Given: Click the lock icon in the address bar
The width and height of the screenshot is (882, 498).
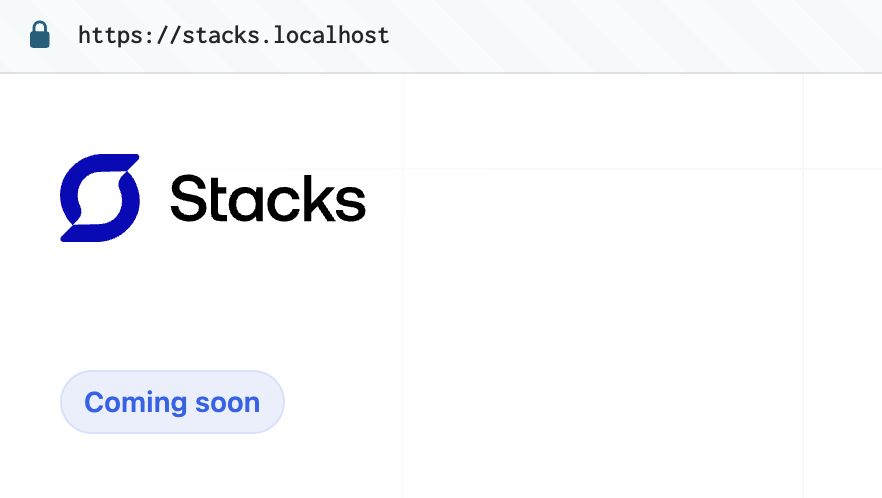Looking at the screenshot, I should (x=39, y=35).
